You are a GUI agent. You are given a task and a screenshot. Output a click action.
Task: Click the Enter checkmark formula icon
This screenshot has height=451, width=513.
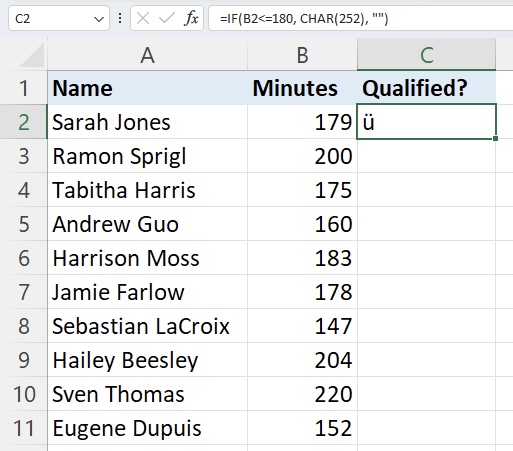coord(167,18)
